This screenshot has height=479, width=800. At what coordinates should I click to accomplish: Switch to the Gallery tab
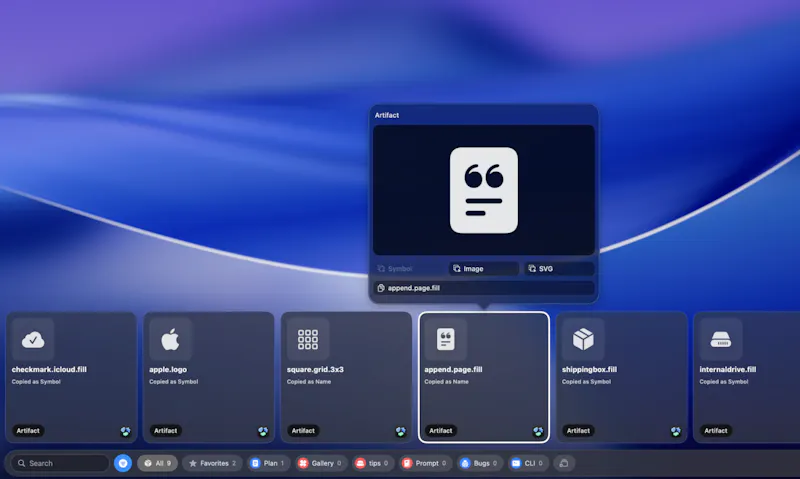click(x=320, y=463)
